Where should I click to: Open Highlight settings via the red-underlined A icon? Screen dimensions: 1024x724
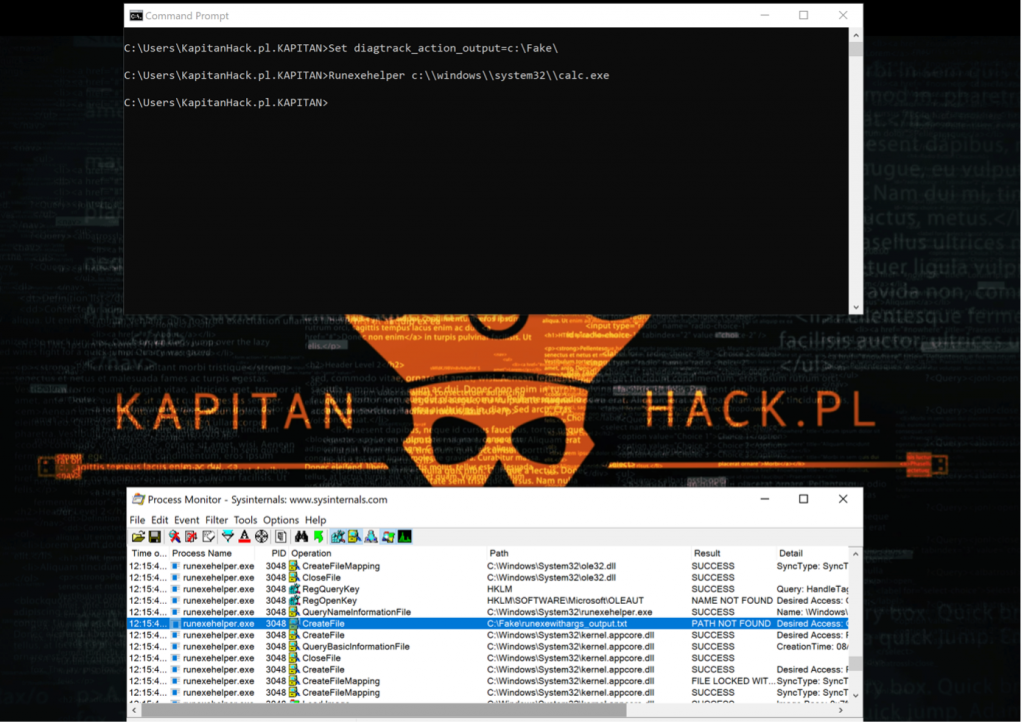244,537
